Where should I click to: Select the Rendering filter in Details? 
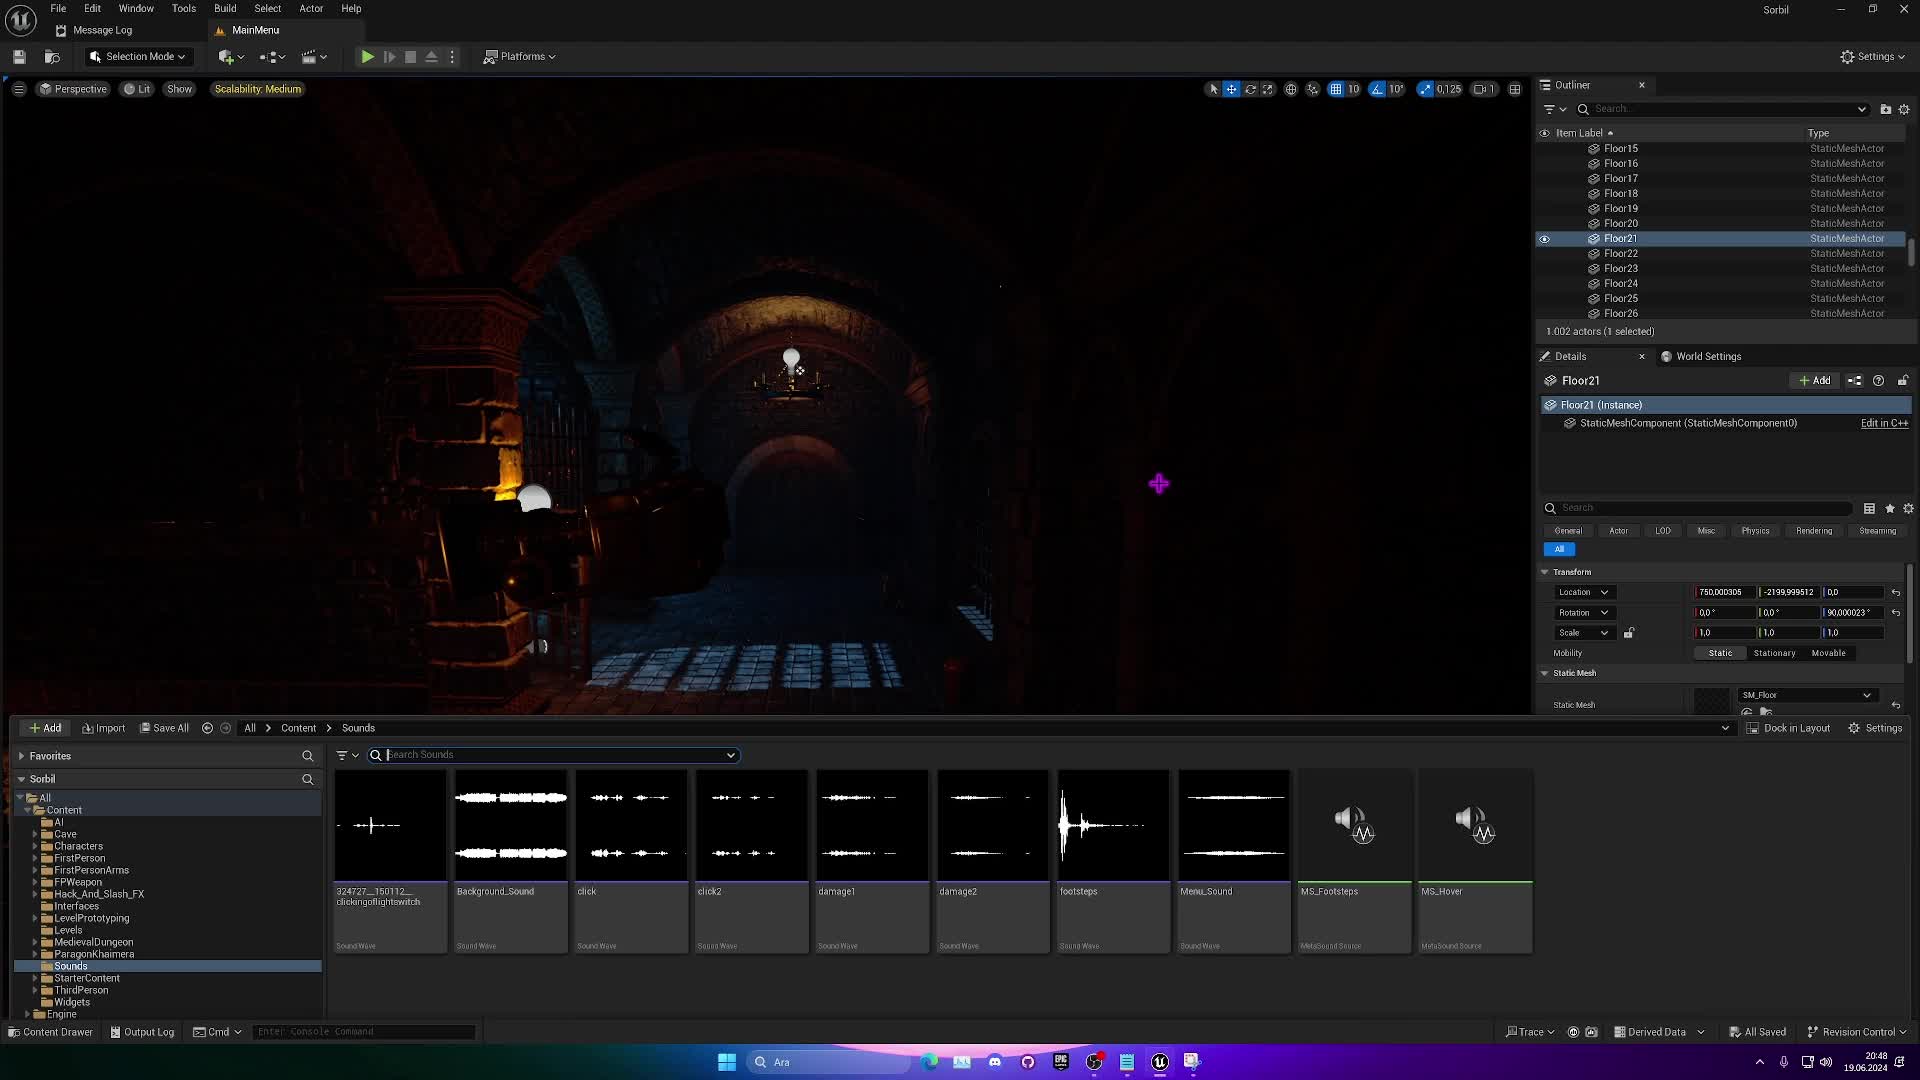[x=1814, y=531]
